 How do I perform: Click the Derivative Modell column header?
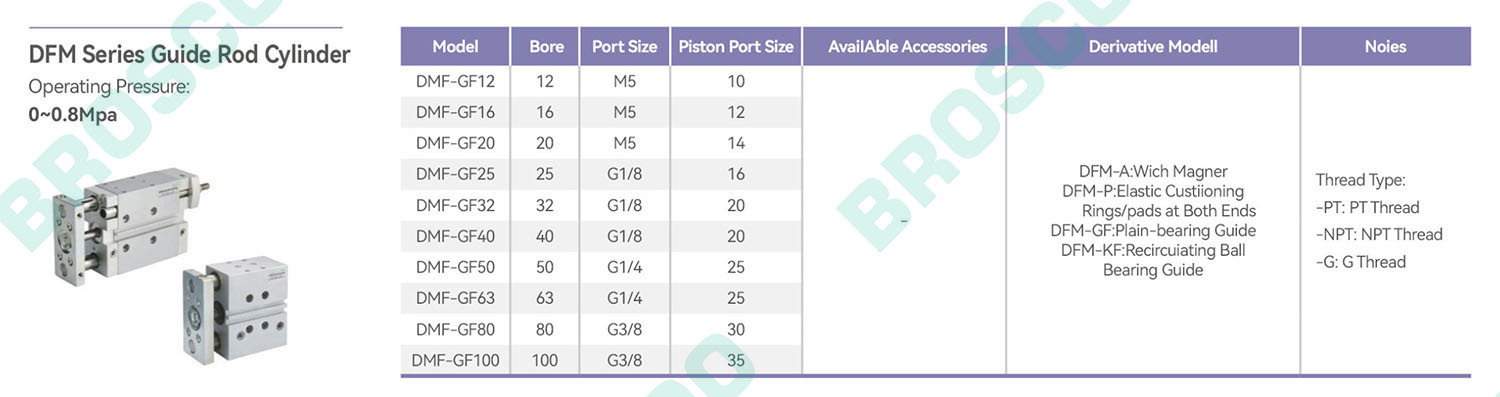click(1153, 46)
